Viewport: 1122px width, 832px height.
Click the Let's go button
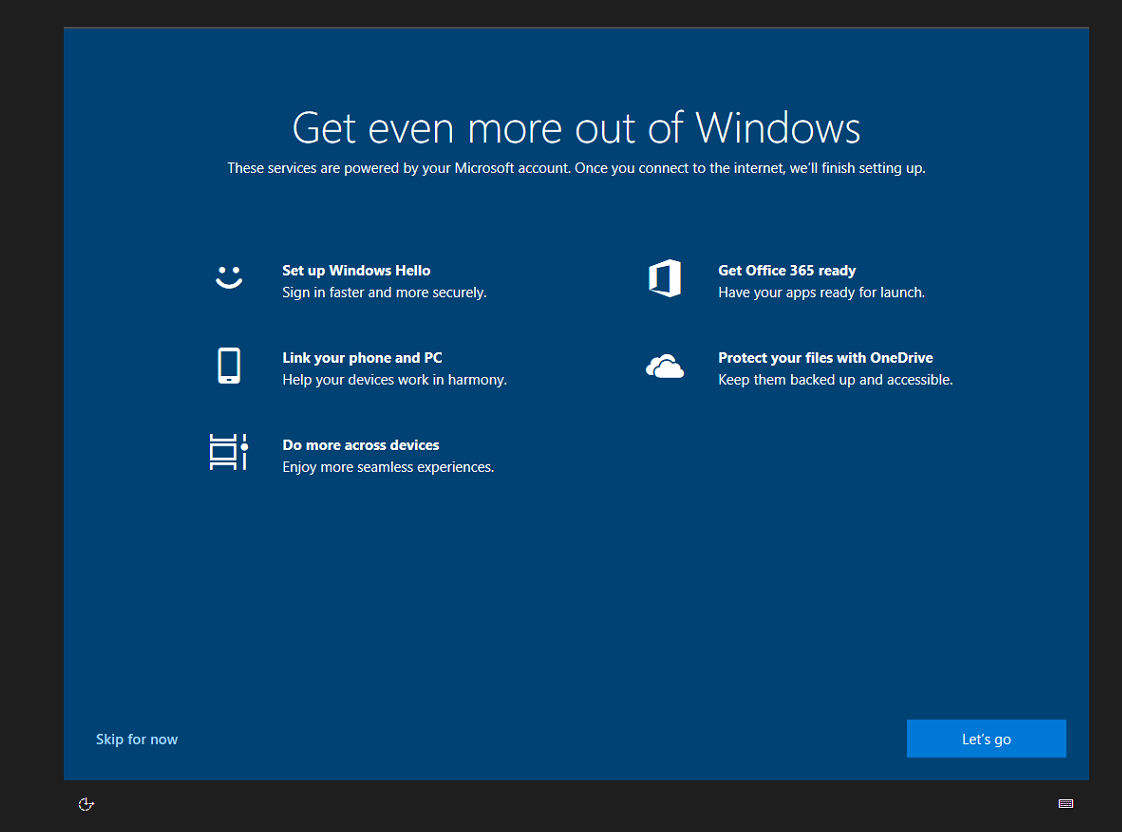coord(986,738)
